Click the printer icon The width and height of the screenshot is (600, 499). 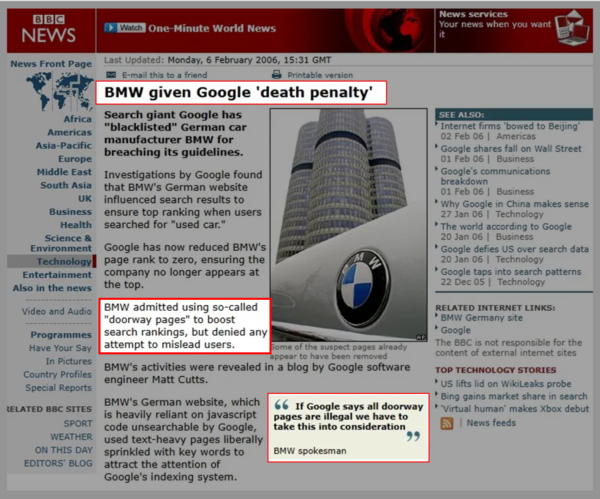click(276, 75)
